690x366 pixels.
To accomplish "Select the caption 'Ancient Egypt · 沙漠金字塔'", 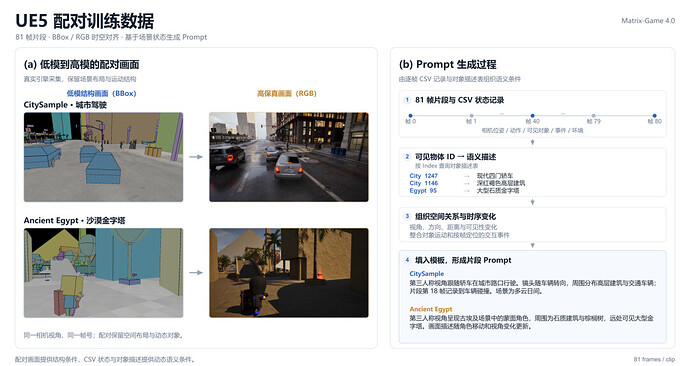I will [x=74, y=220].
